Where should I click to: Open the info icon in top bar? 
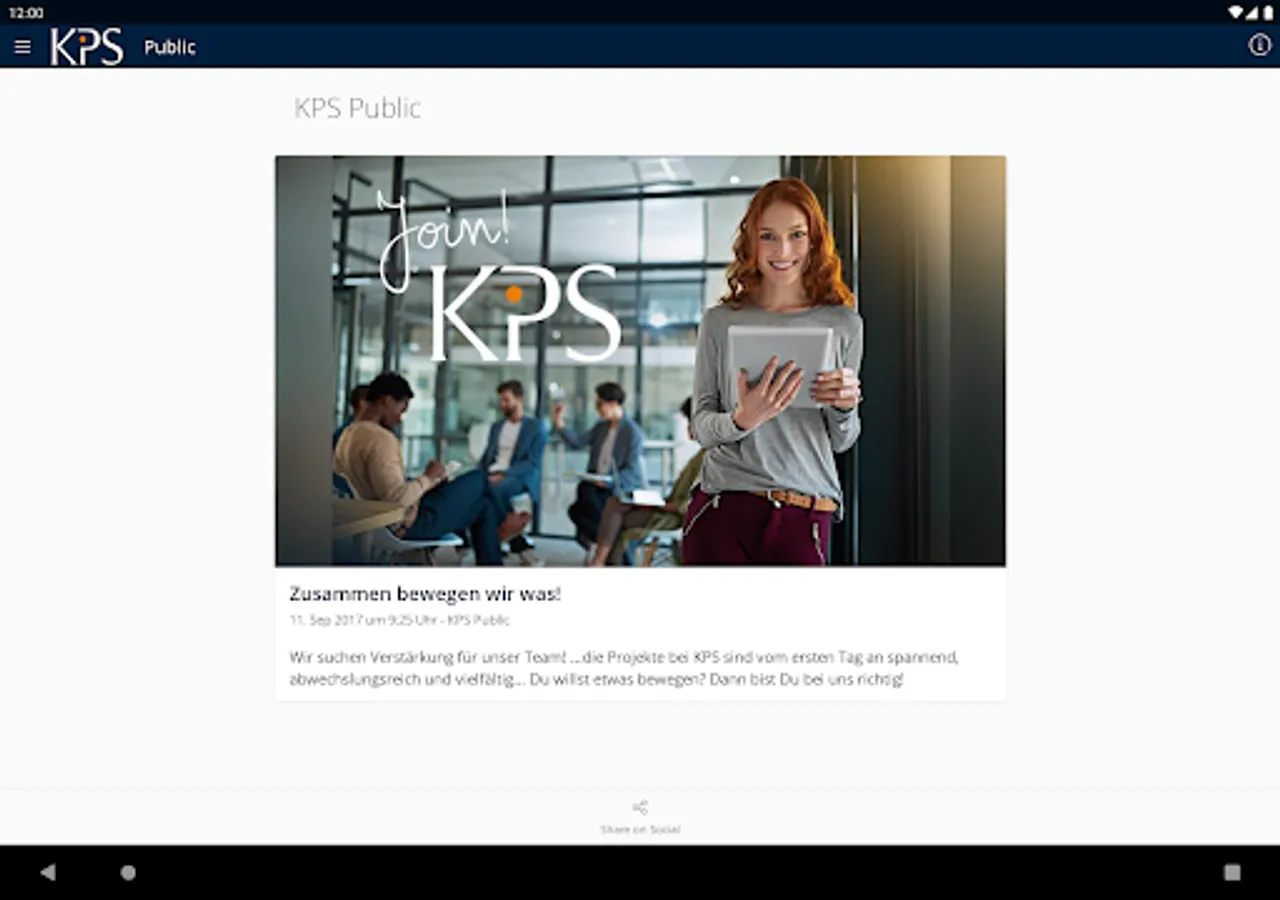point(1259,45)
